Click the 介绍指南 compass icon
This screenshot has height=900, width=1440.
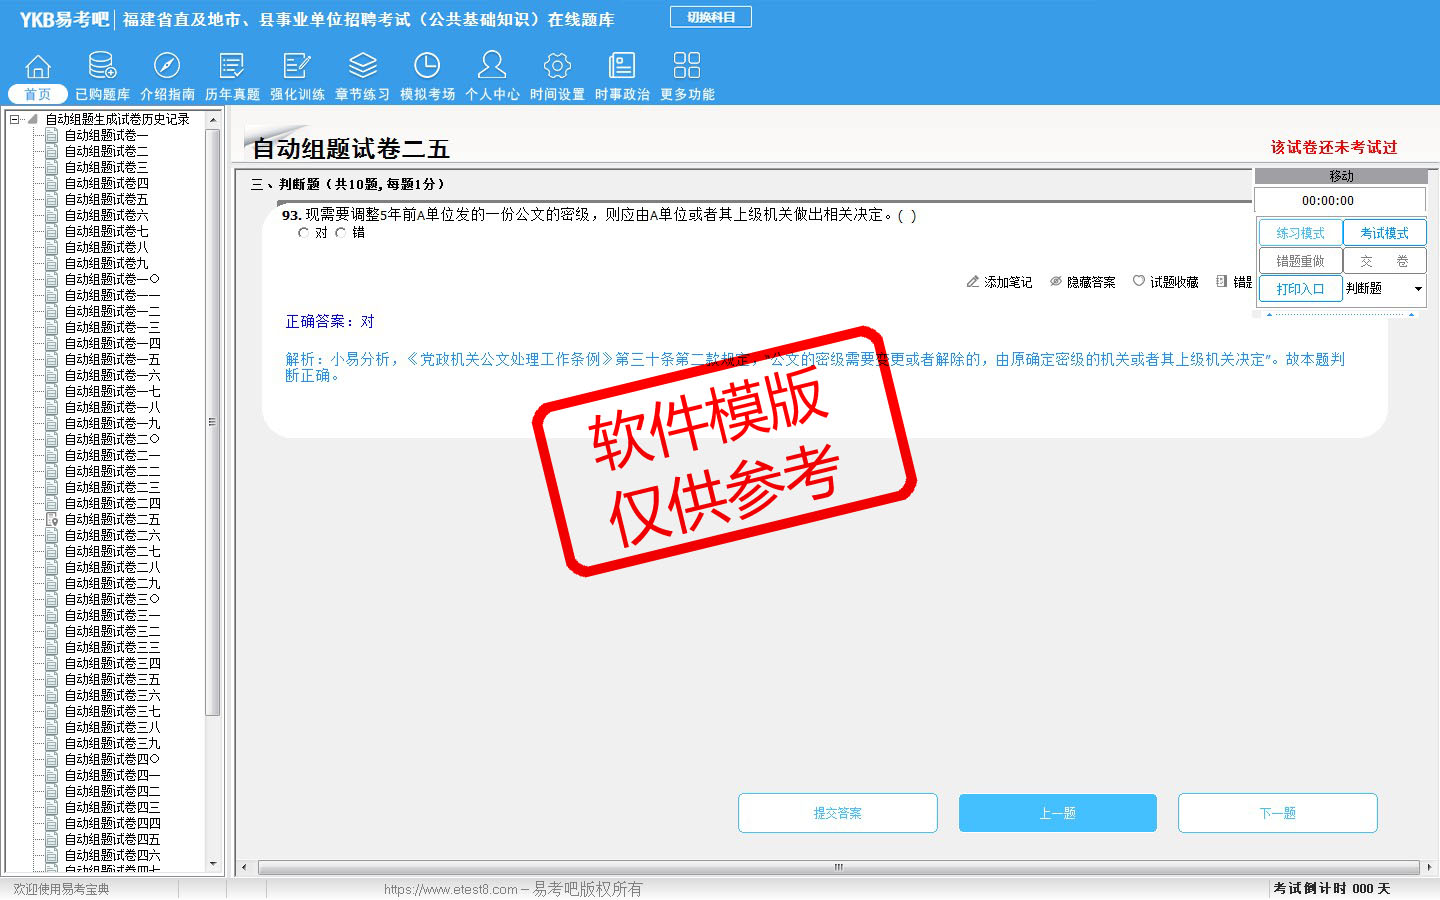click(x=167, y=67)
